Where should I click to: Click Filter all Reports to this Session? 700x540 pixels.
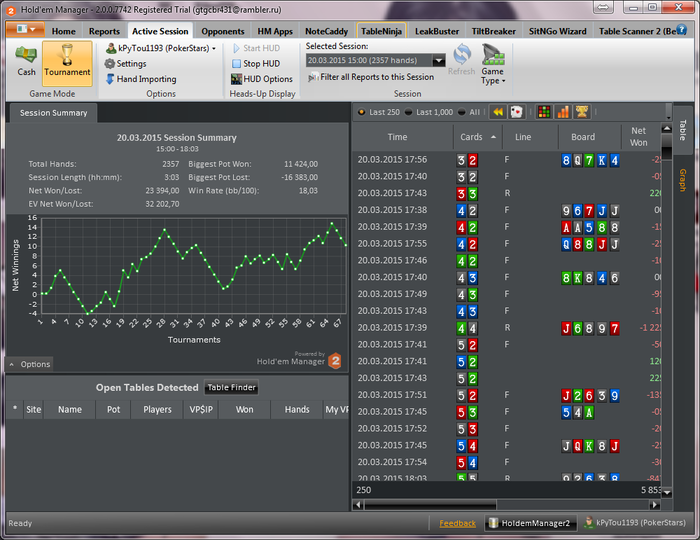click(x=371, y=77)
